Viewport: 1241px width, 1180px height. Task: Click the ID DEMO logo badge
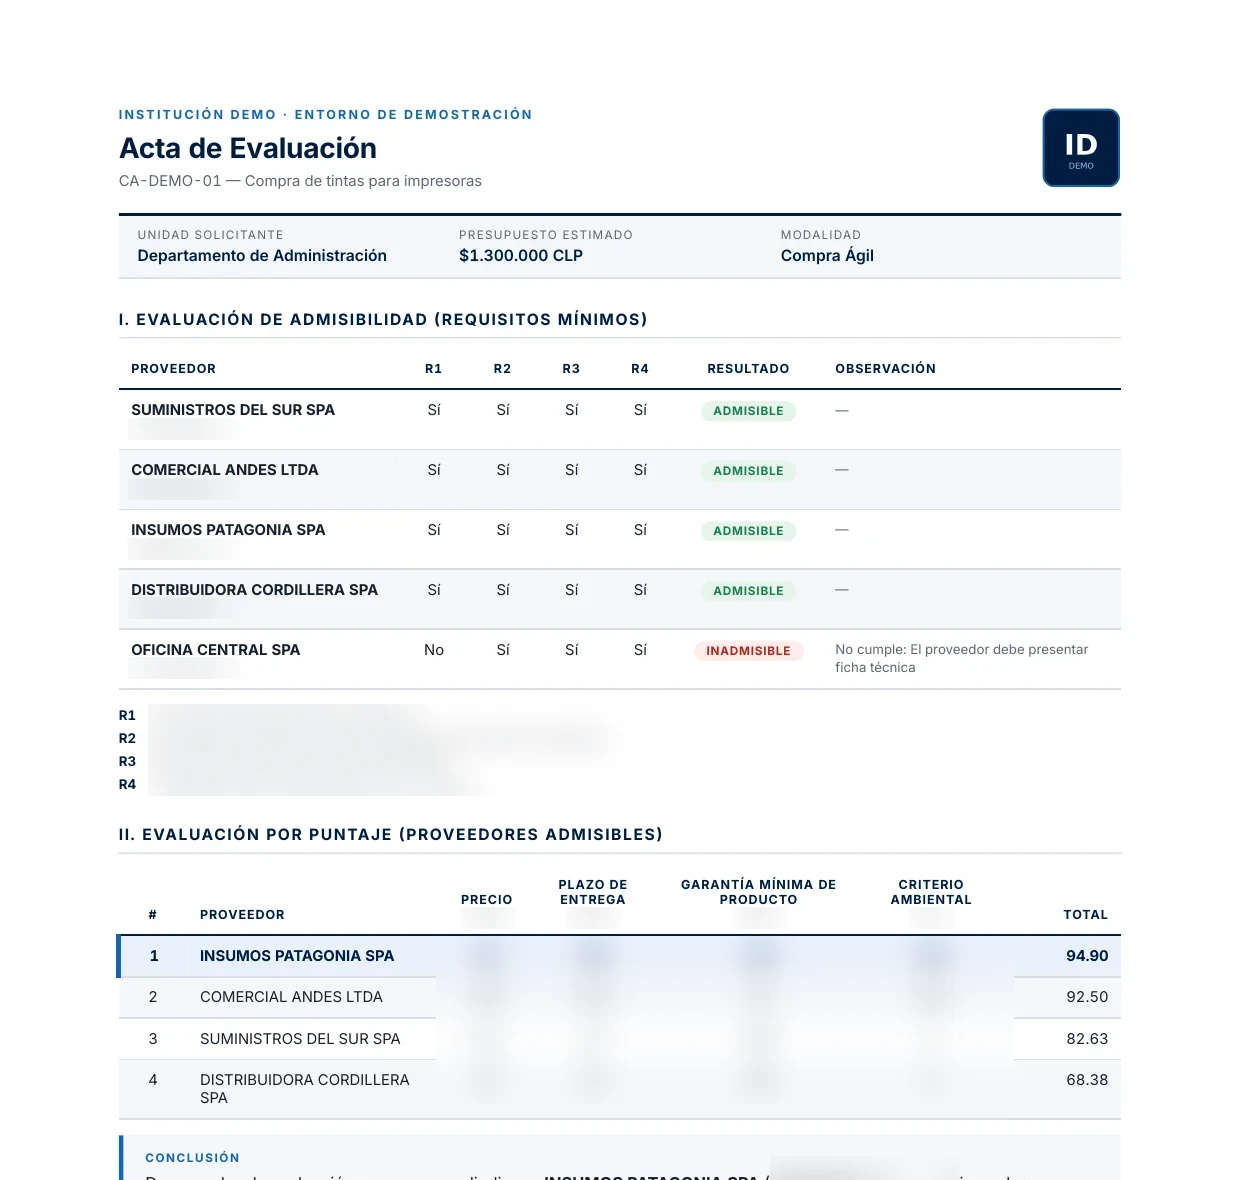[1081, 148]
